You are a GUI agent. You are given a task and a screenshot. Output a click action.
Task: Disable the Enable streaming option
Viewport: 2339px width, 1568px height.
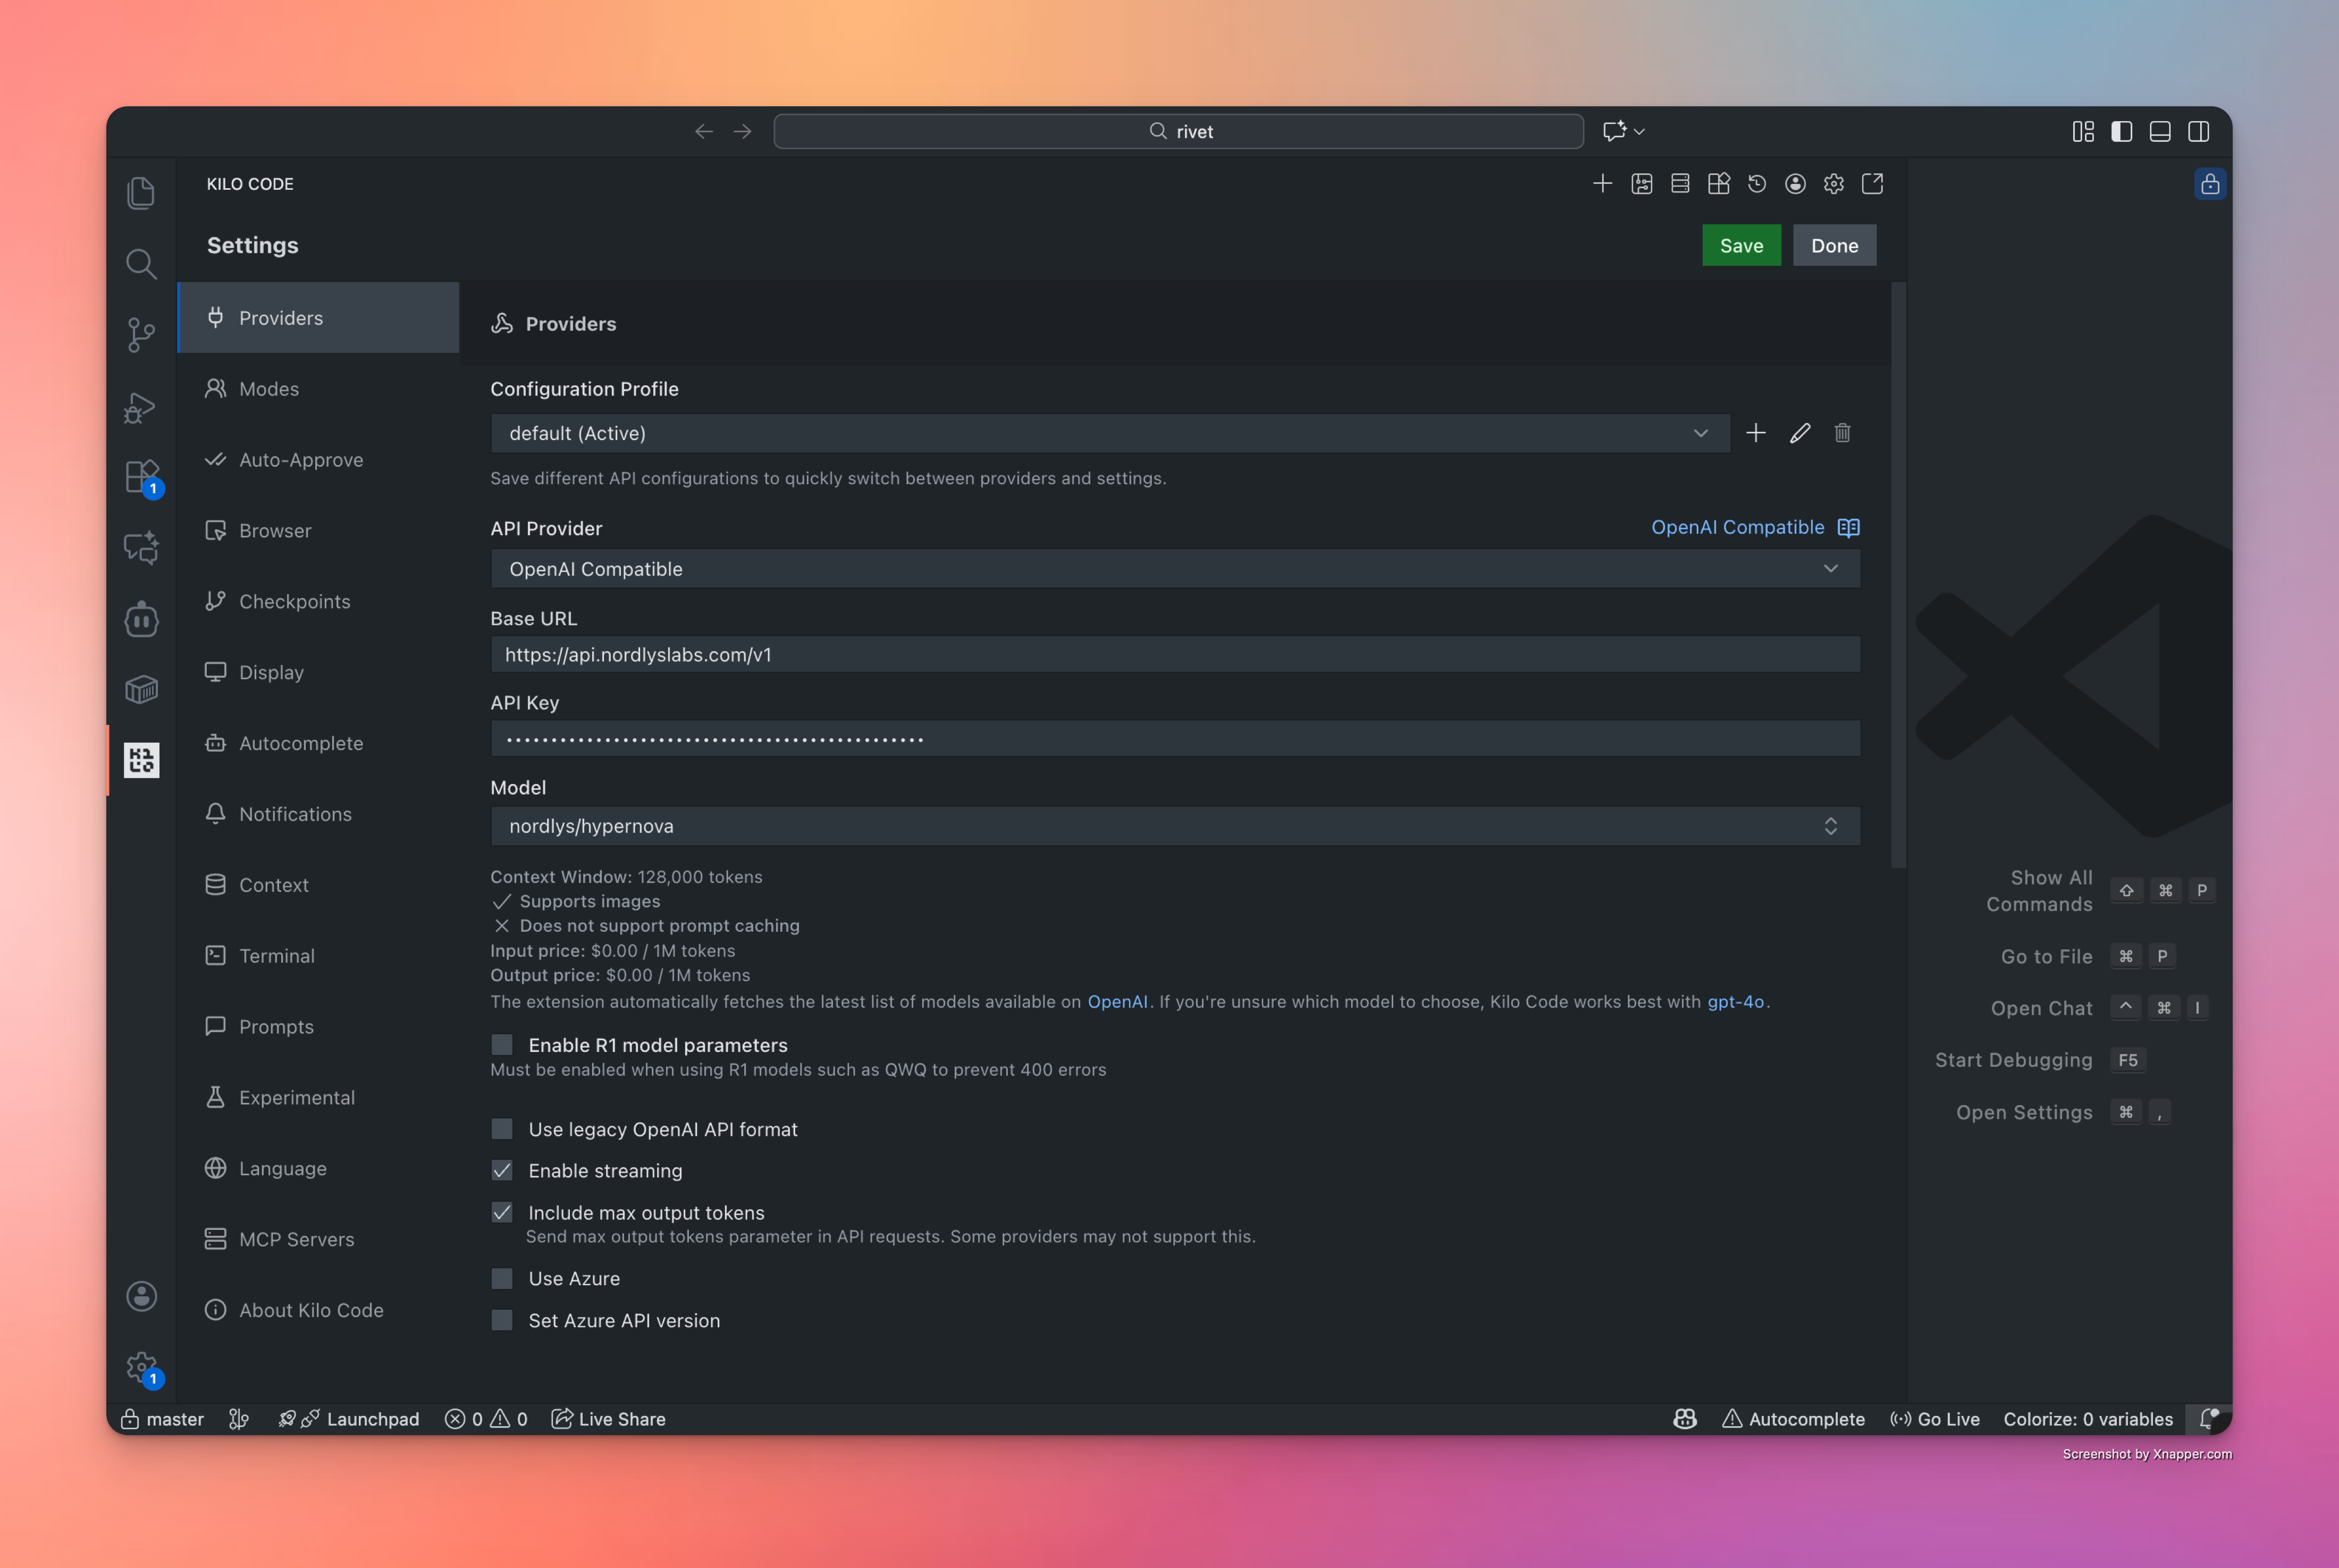point(502,1170)
